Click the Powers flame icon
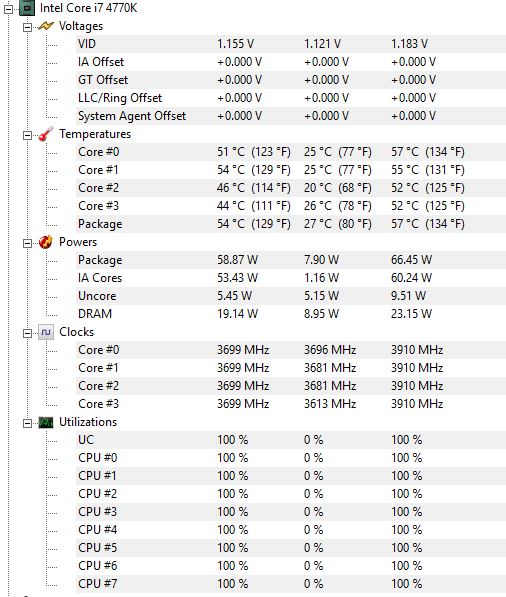506x597 pixels. click(x=46, y=242)
